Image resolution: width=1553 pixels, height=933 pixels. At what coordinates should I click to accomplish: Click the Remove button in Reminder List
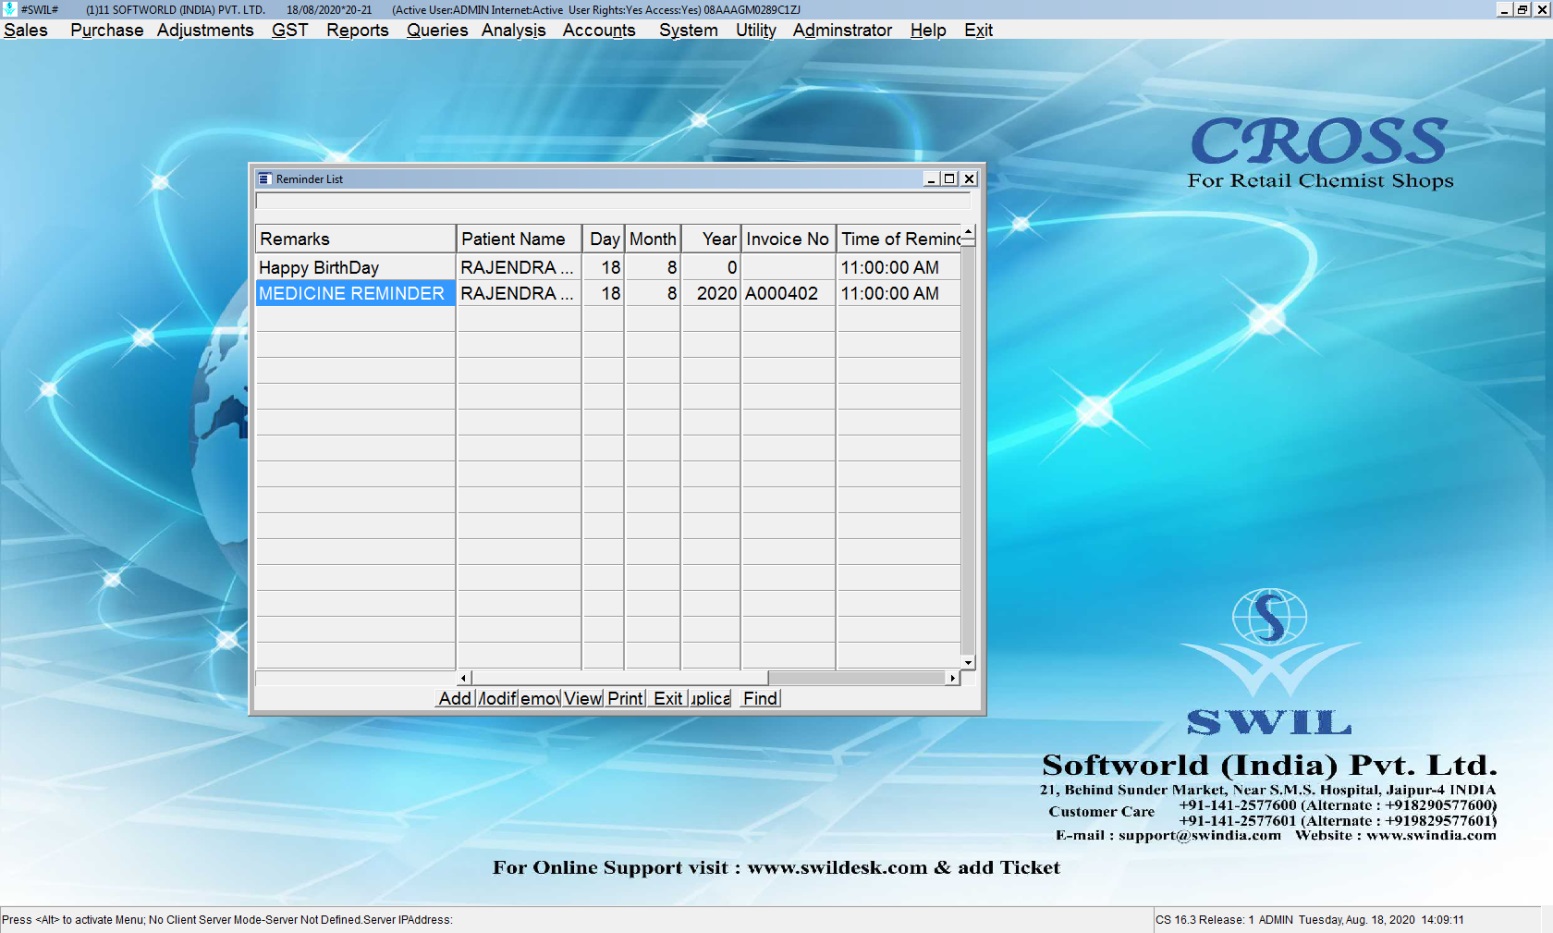[540, 698]
